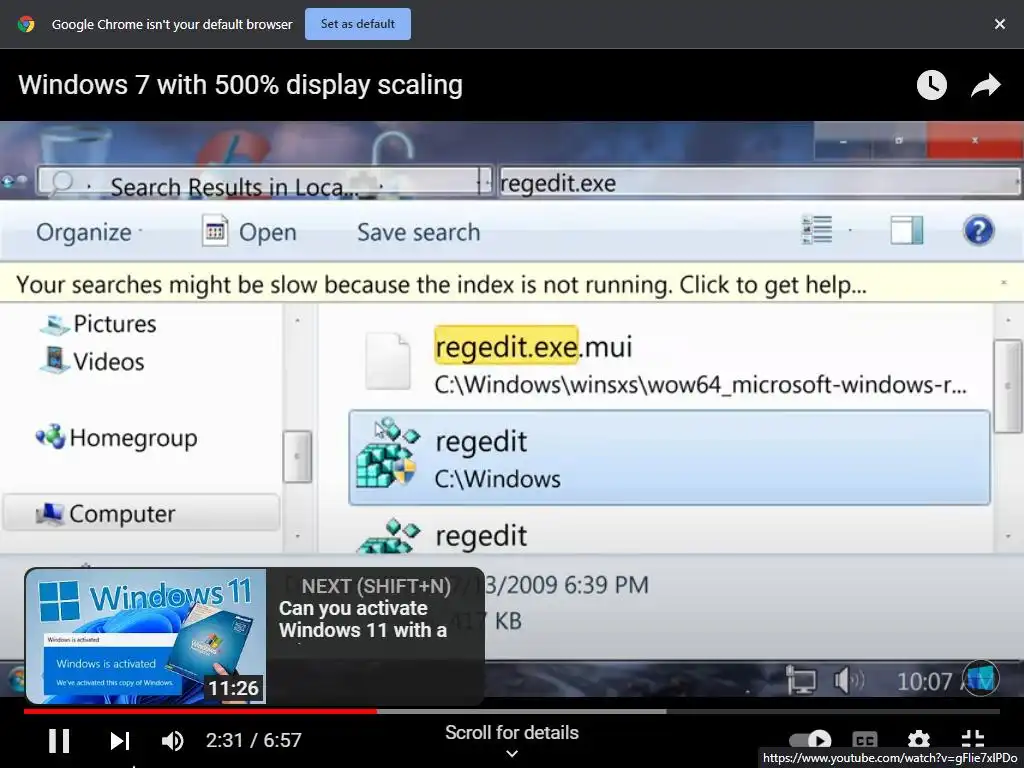1024x768 pixels.
Task: Toggle closed captions
Action: click(x=865, y=740)
